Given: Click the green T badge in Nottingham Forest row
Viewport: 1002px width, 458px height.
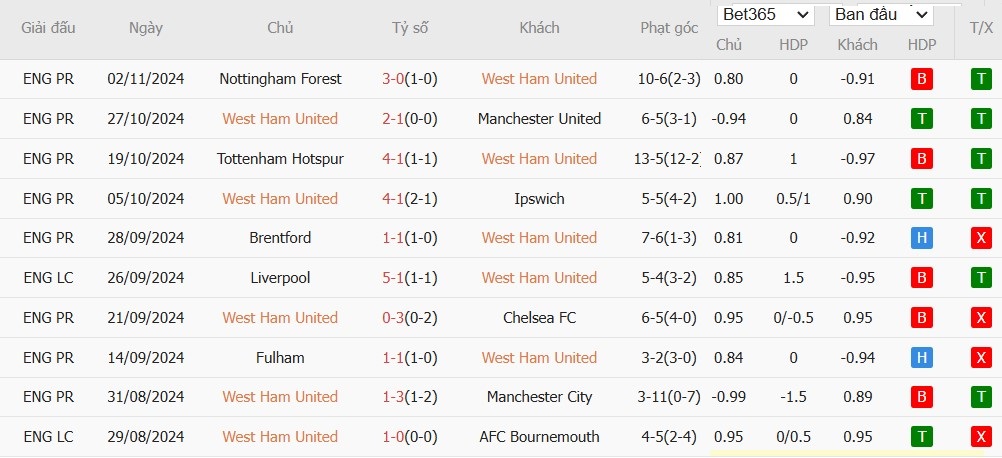Looking at the screenshot, I should click(981, 79).
